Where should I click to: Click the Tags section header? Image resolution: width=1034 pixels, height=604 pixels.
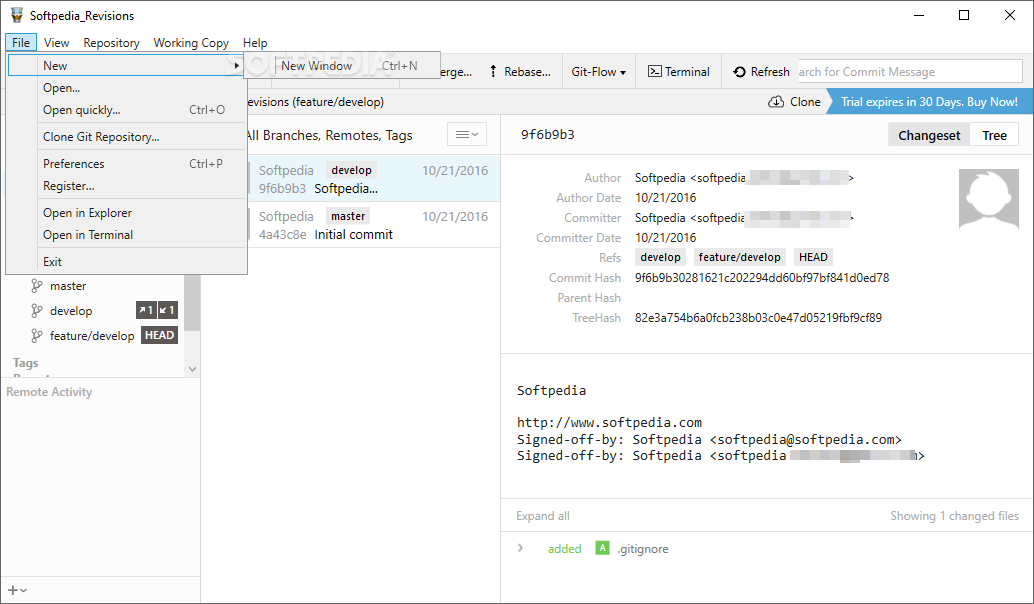[x=26, y=363]
